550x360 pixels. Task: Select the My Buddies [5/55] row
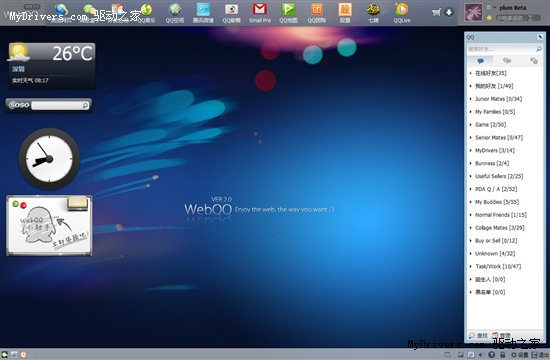pyautogui.click(x=504, y=202)
